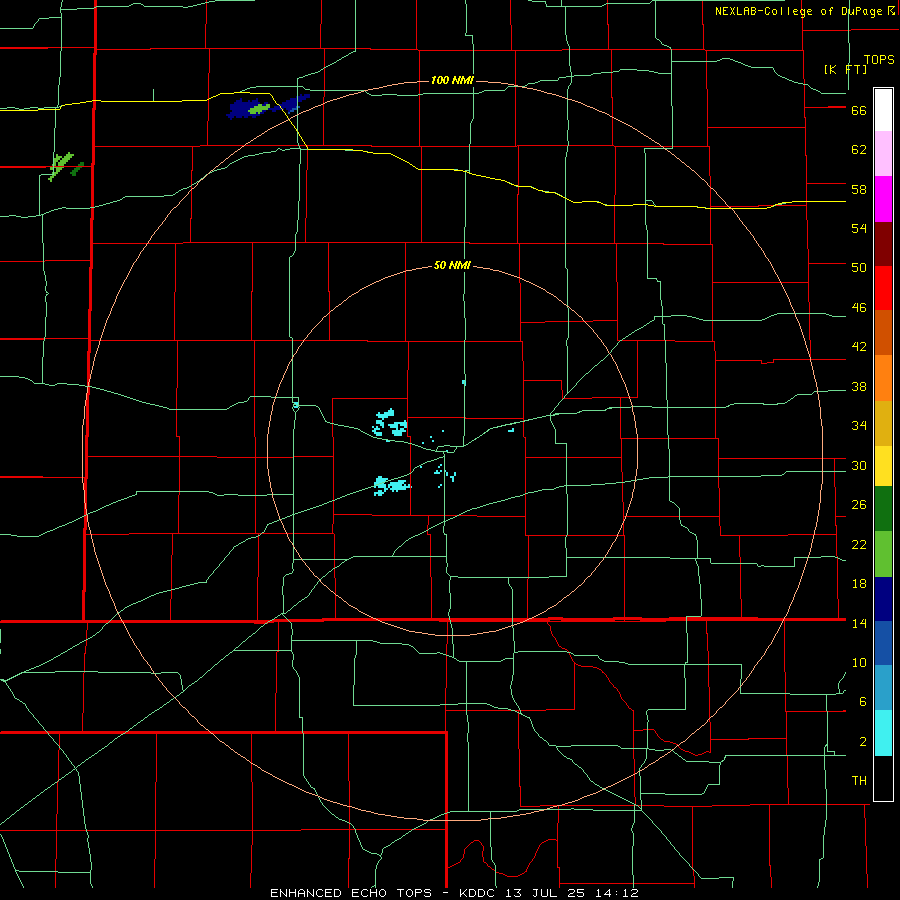Click the "[K FT]" units label

pos(845,69)
